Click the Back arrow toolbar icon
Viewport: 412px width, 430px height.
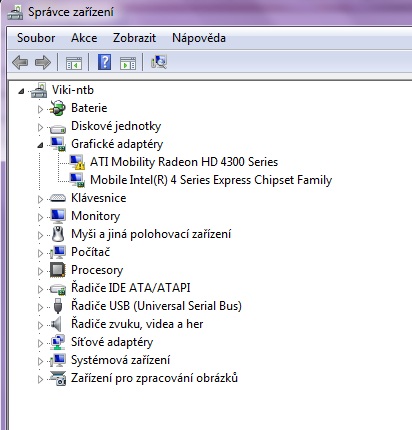(20, 62)
